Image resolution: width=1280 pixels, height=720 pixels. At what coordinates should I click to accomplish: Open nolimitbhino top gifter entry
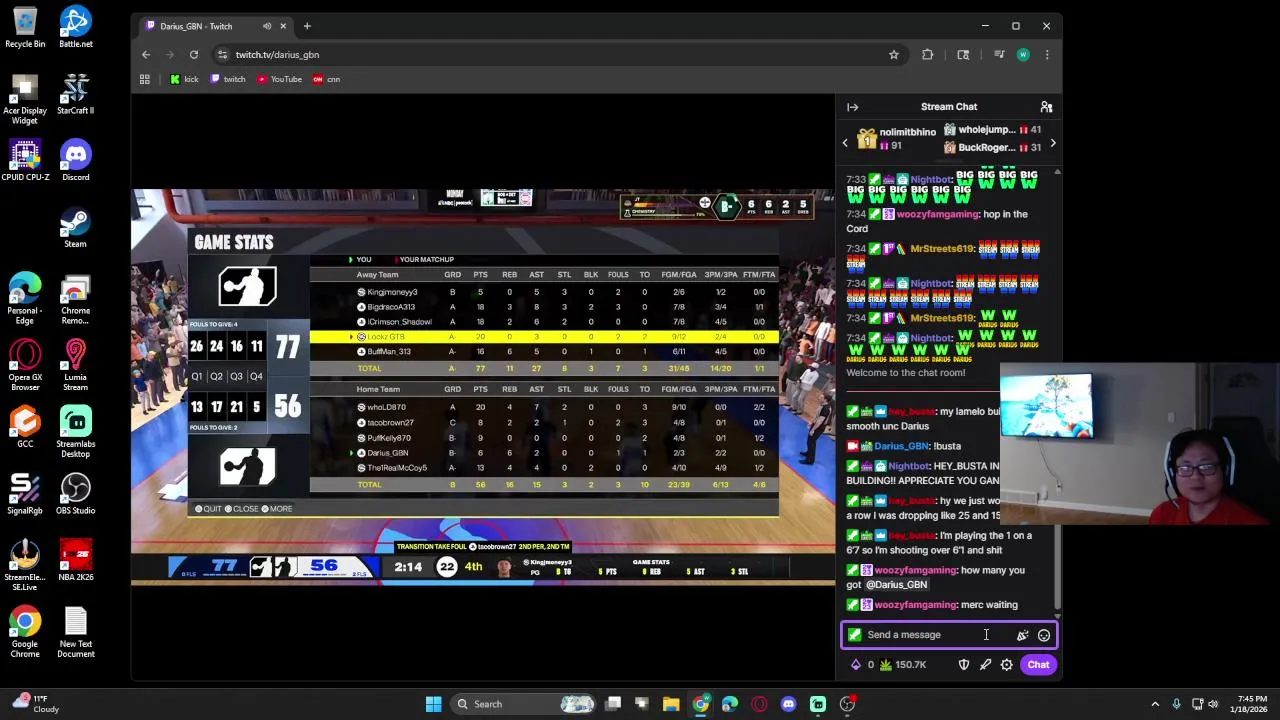(x=896, y=139)
